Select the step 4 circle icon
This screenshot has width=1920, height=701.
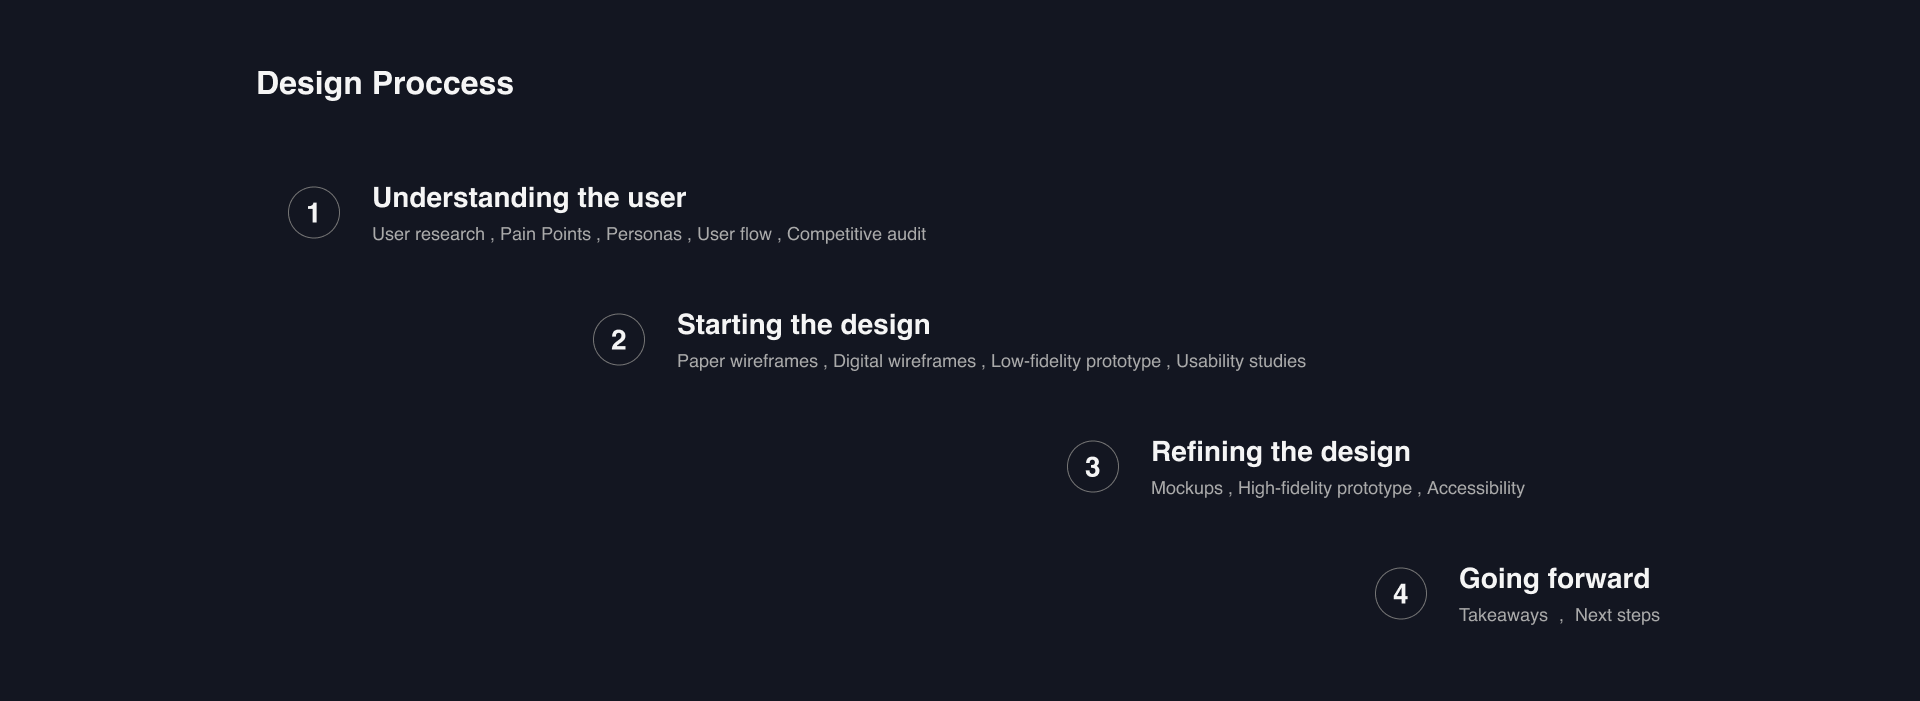coord(1401,594)
